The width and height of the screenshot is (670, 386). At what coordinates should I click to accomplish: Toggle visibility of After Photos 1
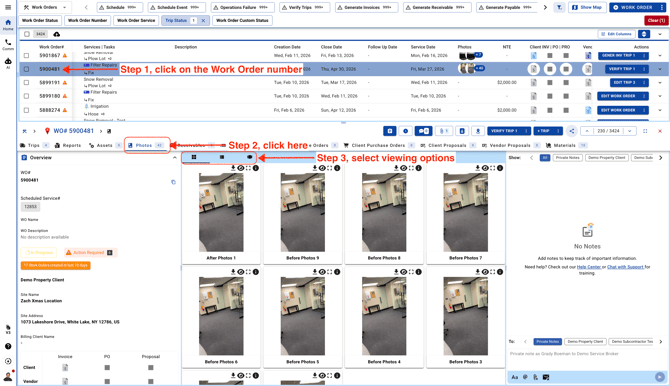pyautogui.click(x=241, y=168)
